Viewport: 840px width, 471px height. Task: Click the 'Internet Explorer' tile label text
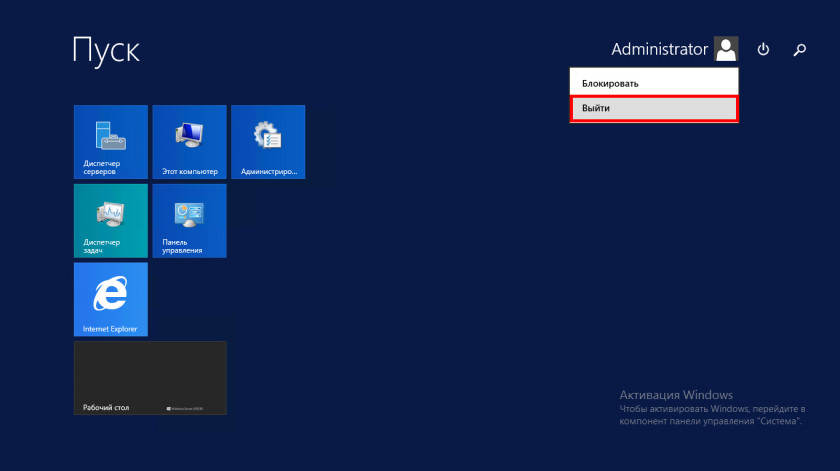point(110,328)
